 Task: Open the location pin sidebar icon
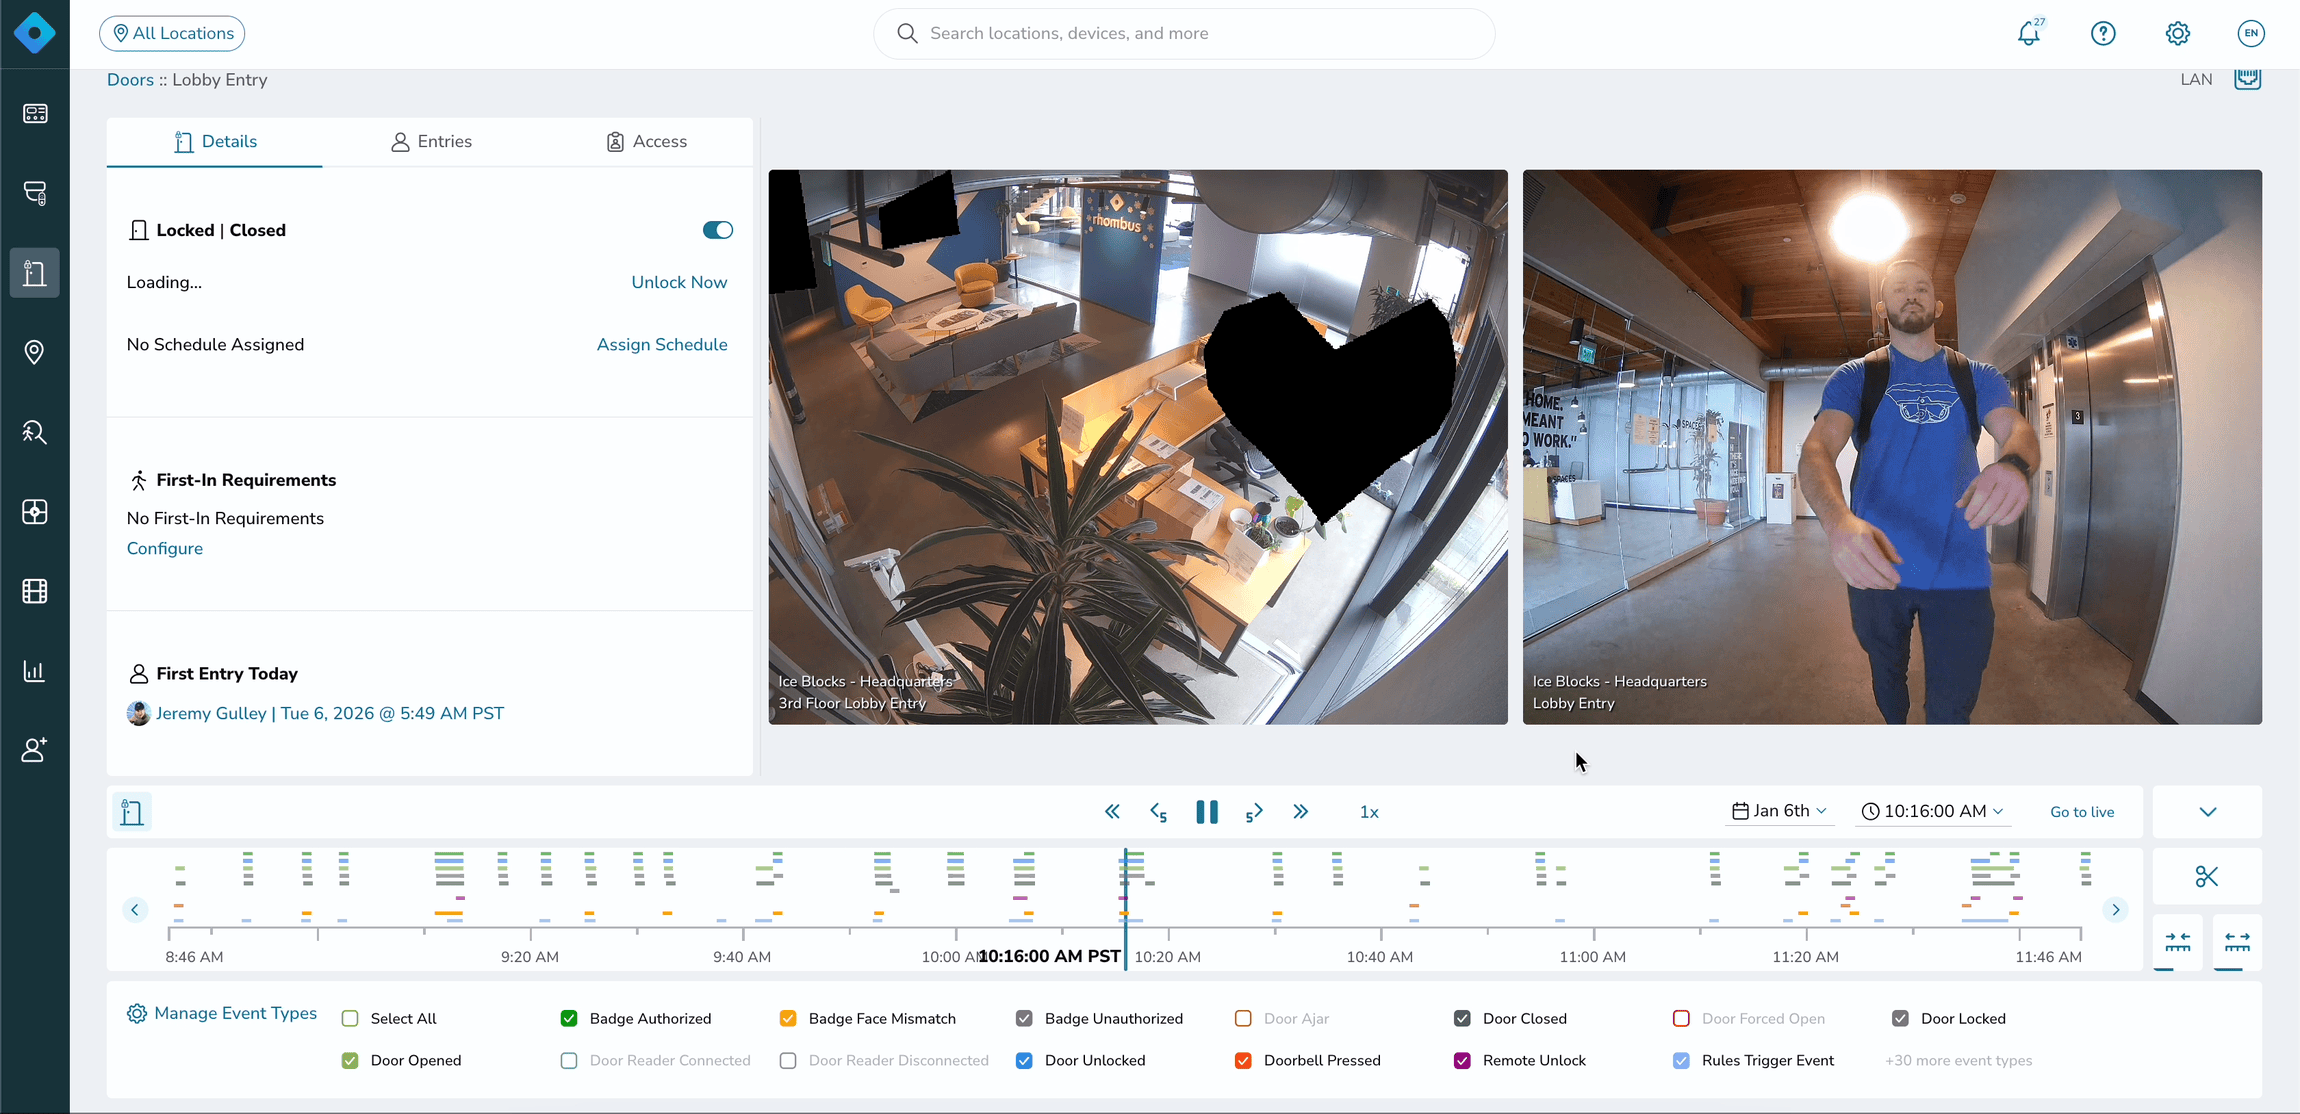[35, 352]
